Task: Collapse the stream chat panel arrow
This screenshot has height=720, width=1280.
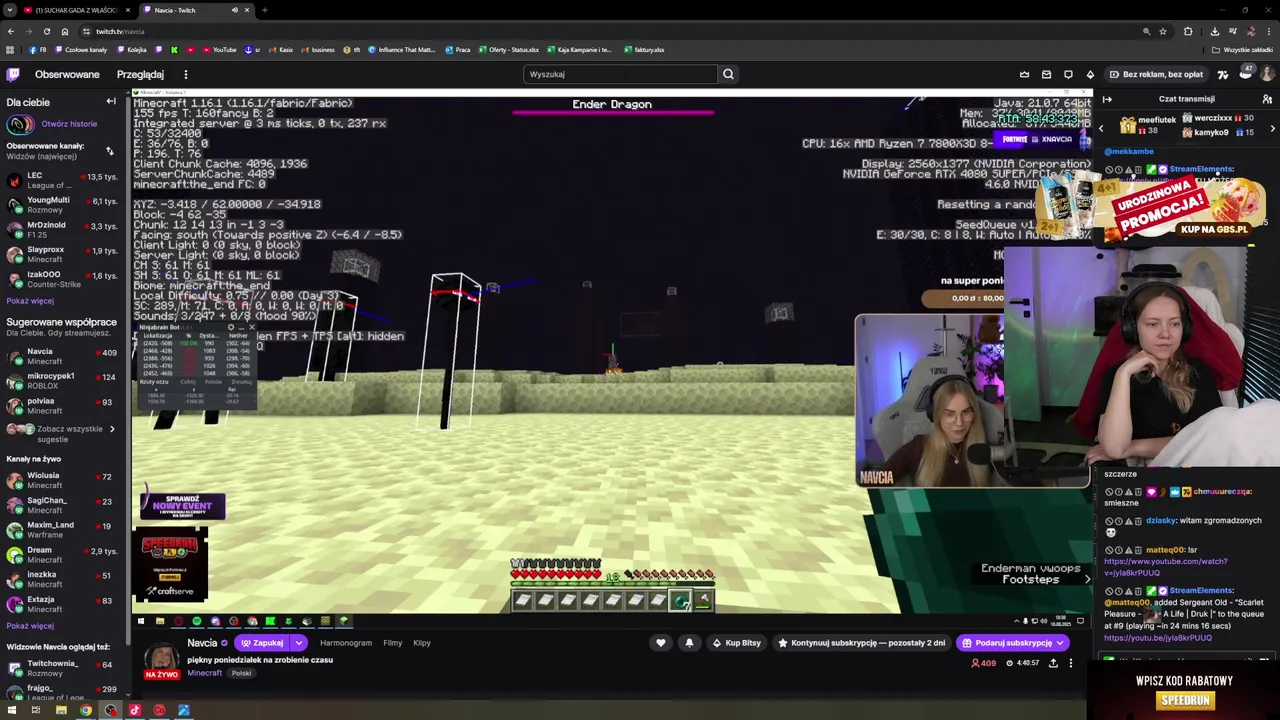Action: (1106, 99)
